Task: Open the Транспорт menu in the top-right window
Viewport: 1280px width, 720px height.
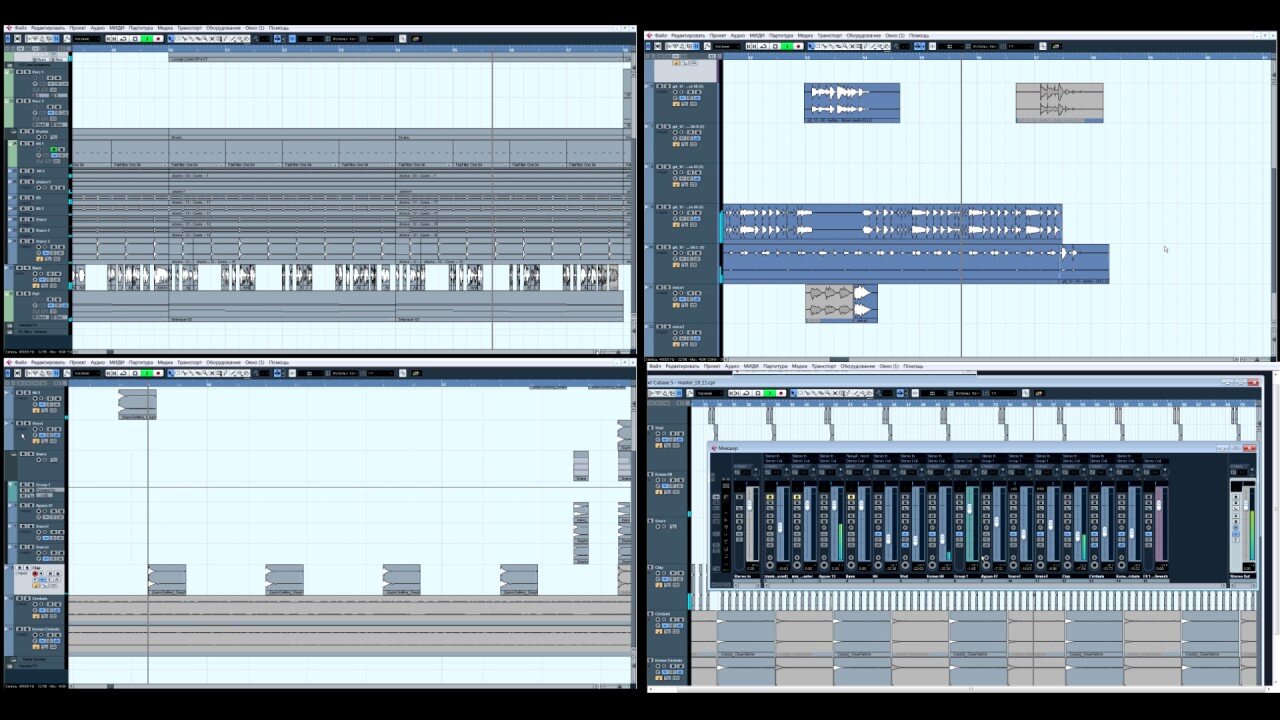Action: 829,35
